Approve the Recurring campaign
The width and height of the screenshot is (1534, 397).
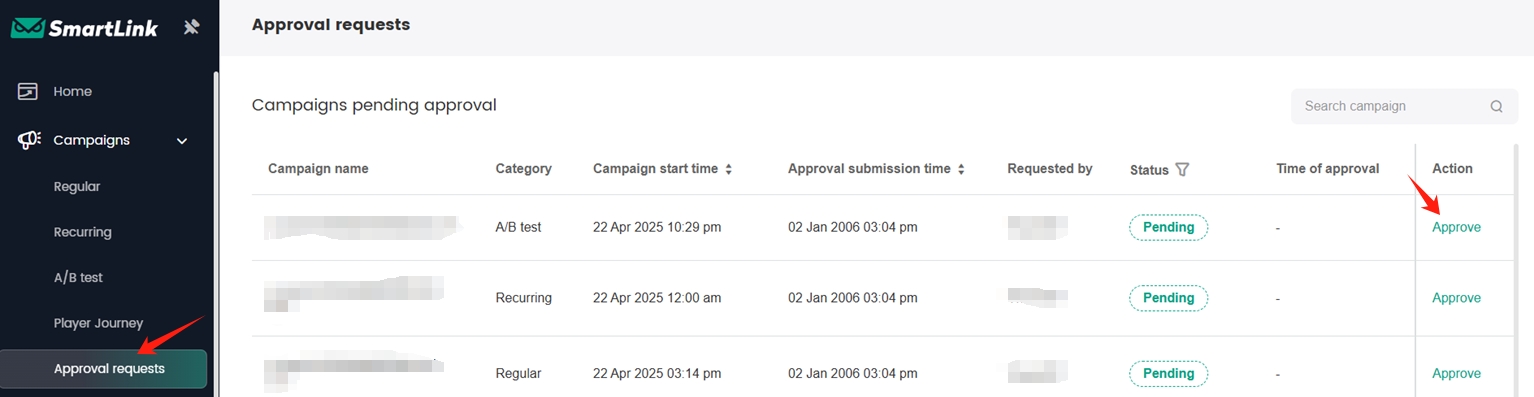[1456, 298]
